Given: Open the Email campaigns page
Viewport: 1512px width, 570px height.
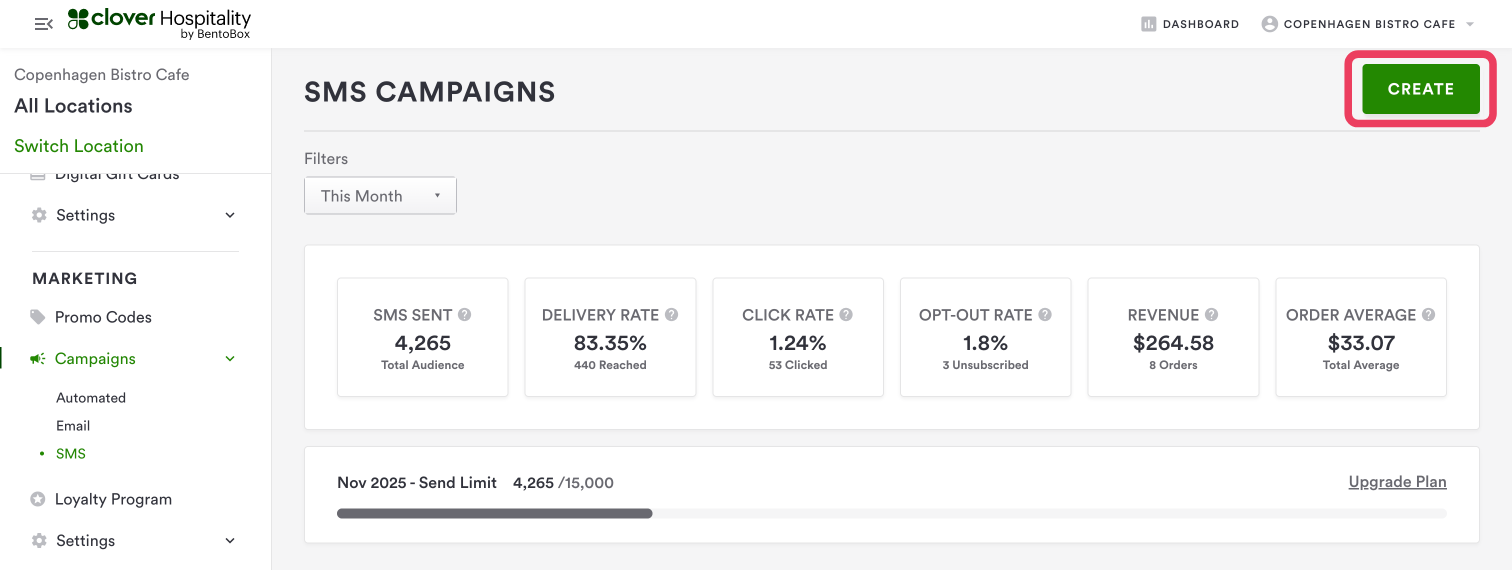Looking at the screenshot, I should tap(73, 426).
